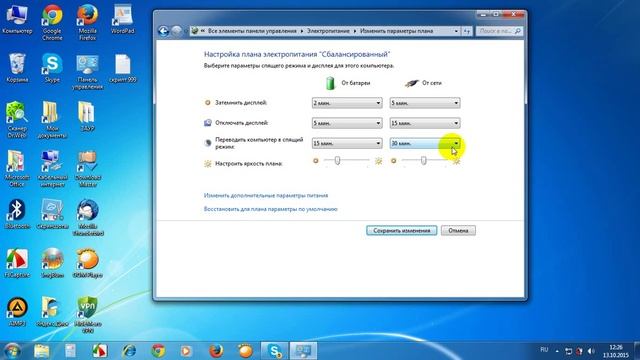Go back with the blue arrow button

(163, 31)
